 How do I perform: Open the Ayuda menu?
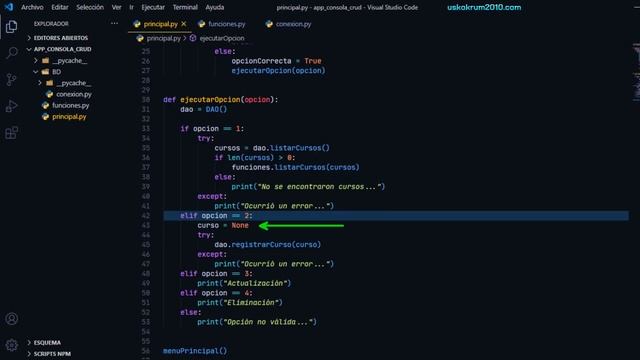tap(215, 7)
